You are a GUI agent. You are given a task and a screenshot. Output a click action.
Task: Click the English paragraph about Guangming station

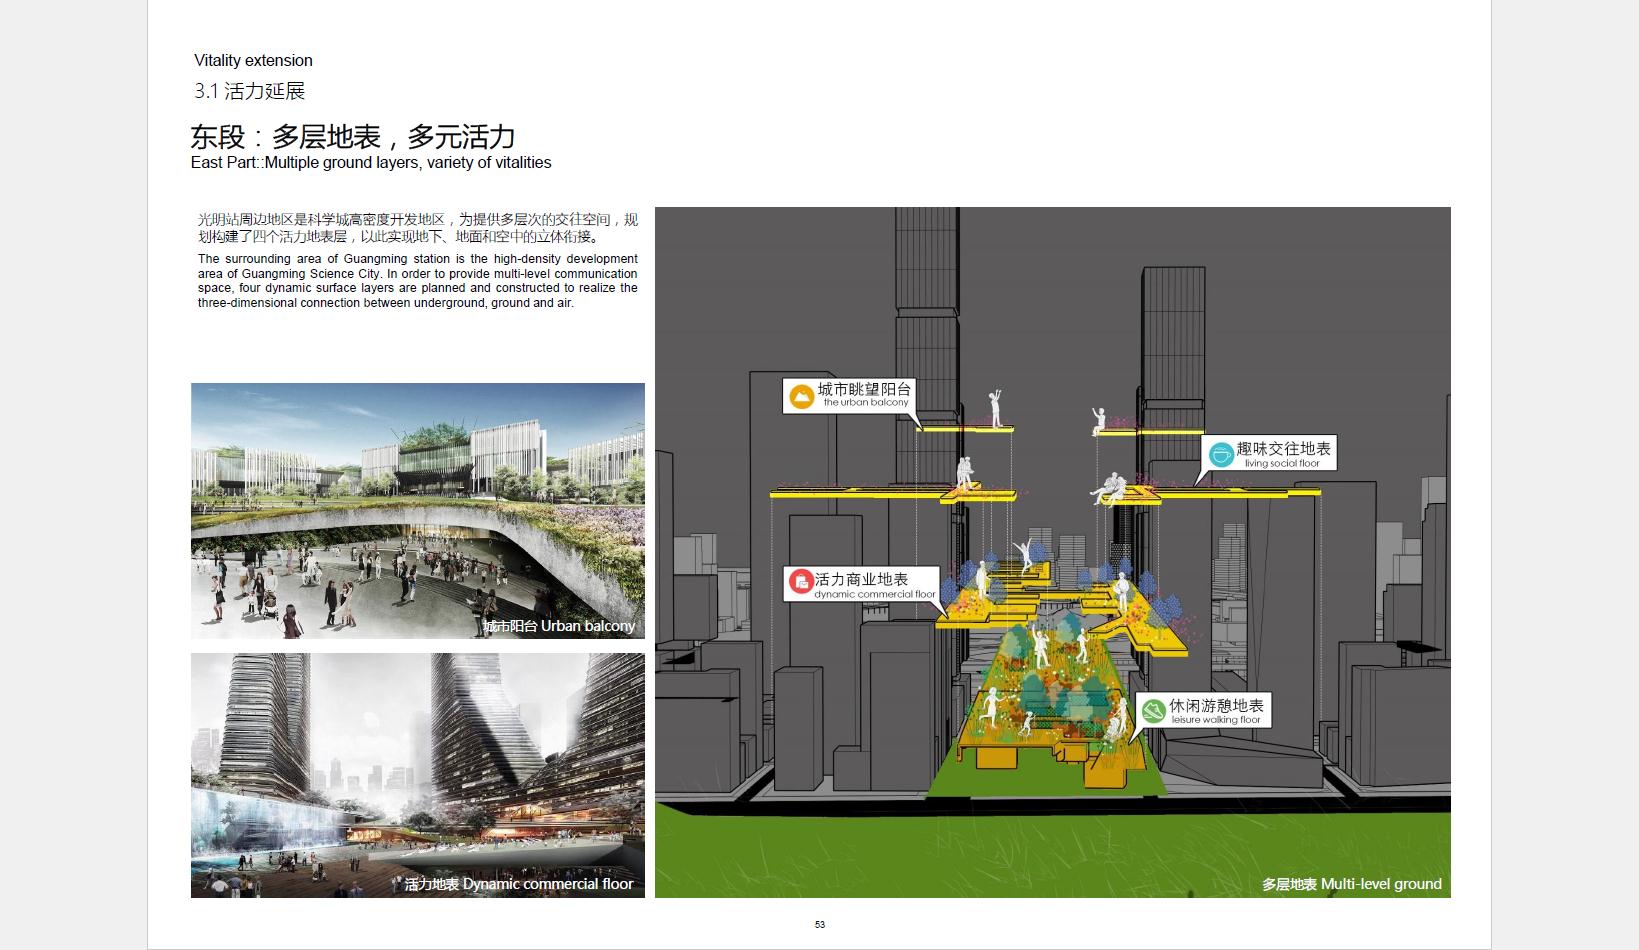tap(418, 281)
